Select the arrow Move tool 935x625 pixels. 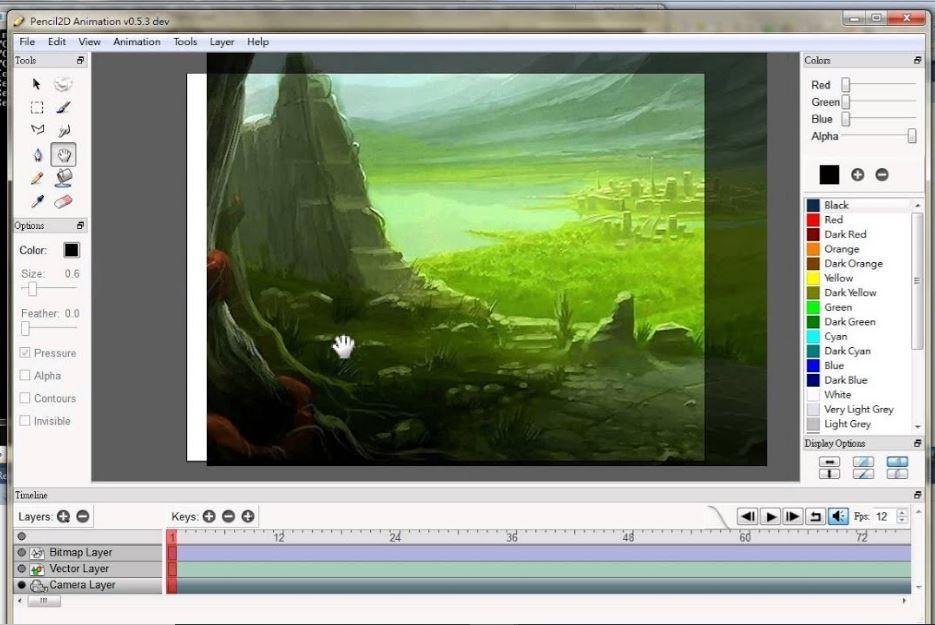pyautogui.click(x=36, y=84)
